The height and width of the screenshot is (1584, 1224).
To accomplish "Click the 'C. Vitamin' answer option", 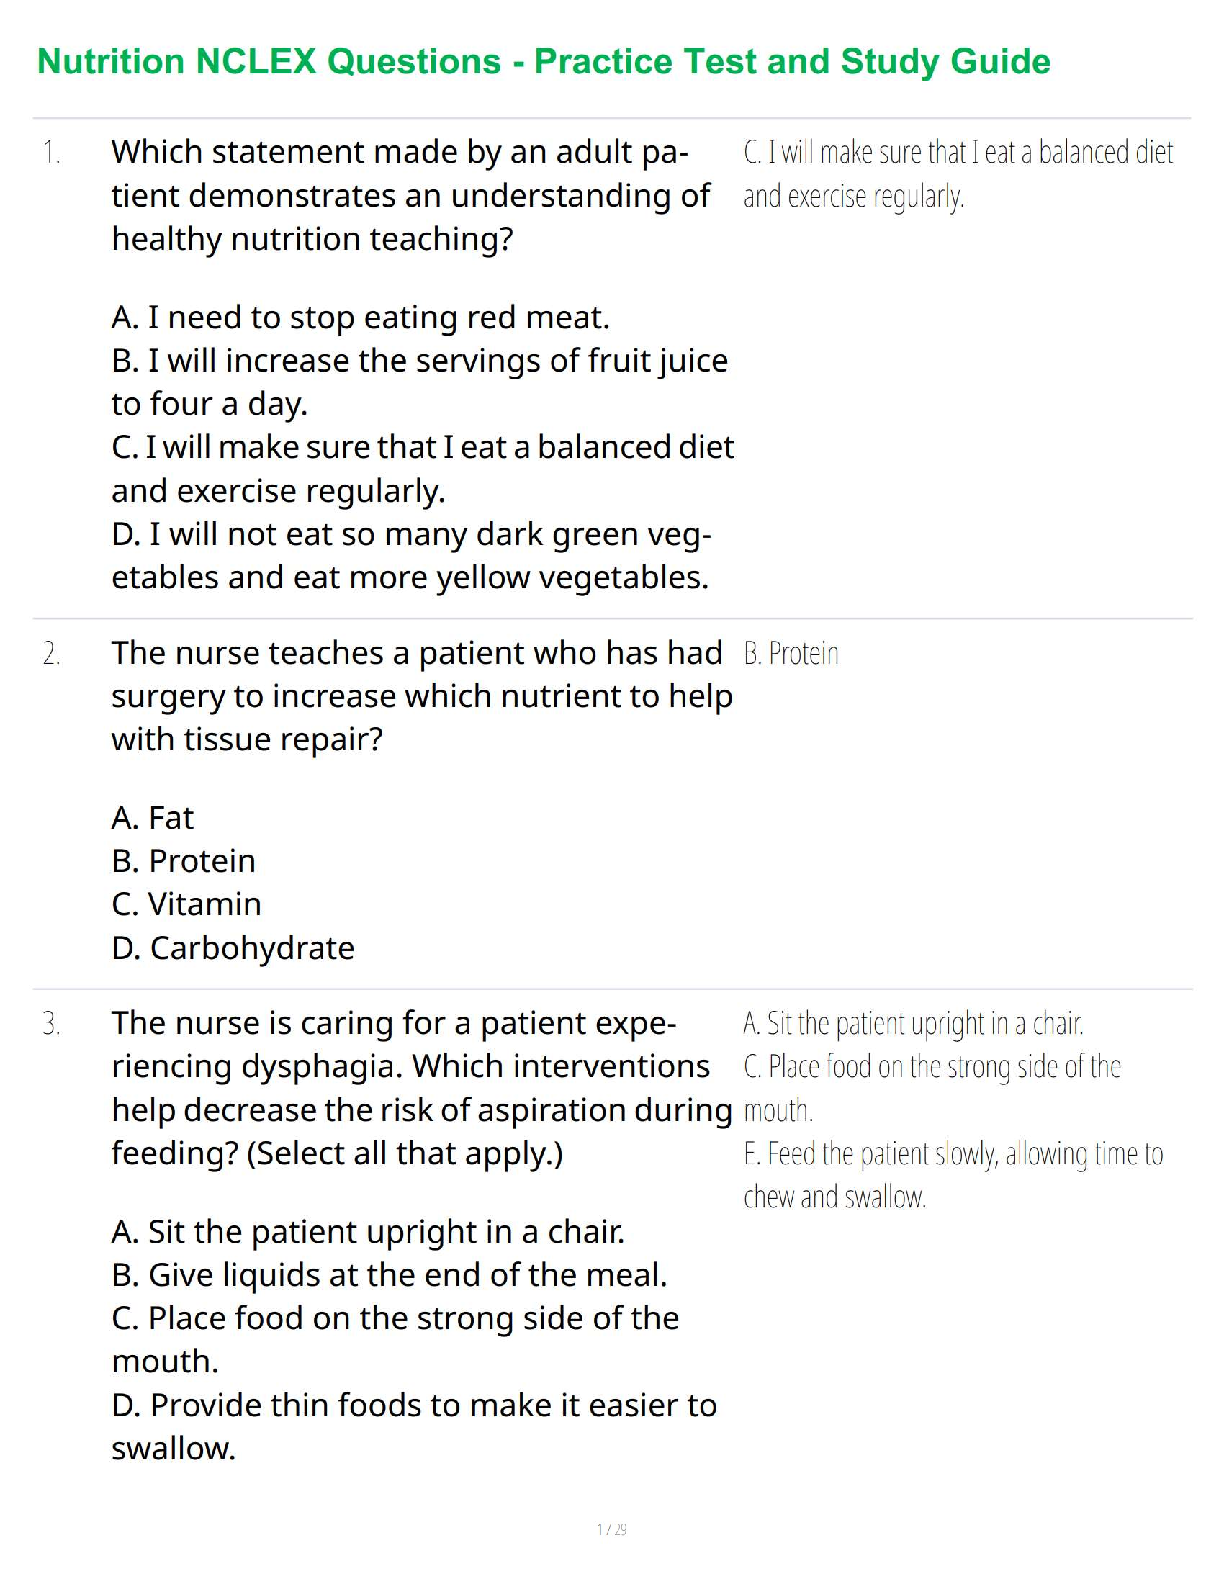I will (x=186, y=904).
